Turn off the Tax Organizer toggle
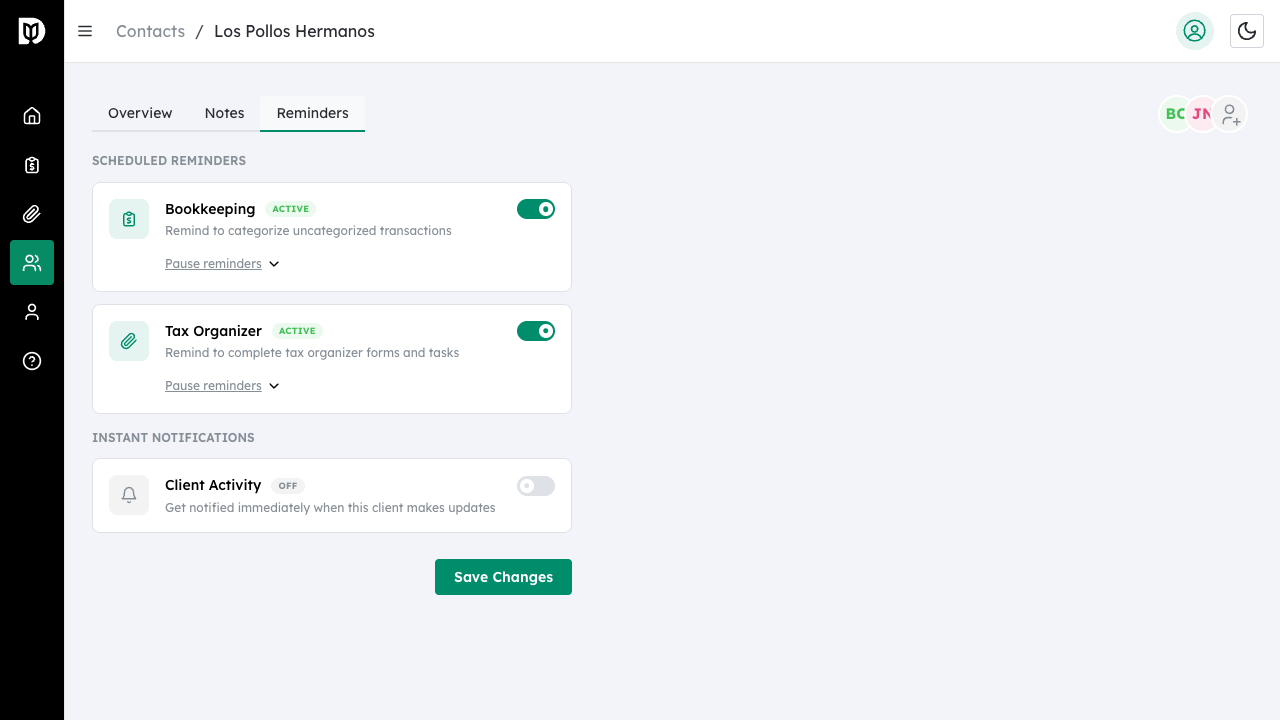This screenshot has width=1280, height=720. (x=536, y=331)
